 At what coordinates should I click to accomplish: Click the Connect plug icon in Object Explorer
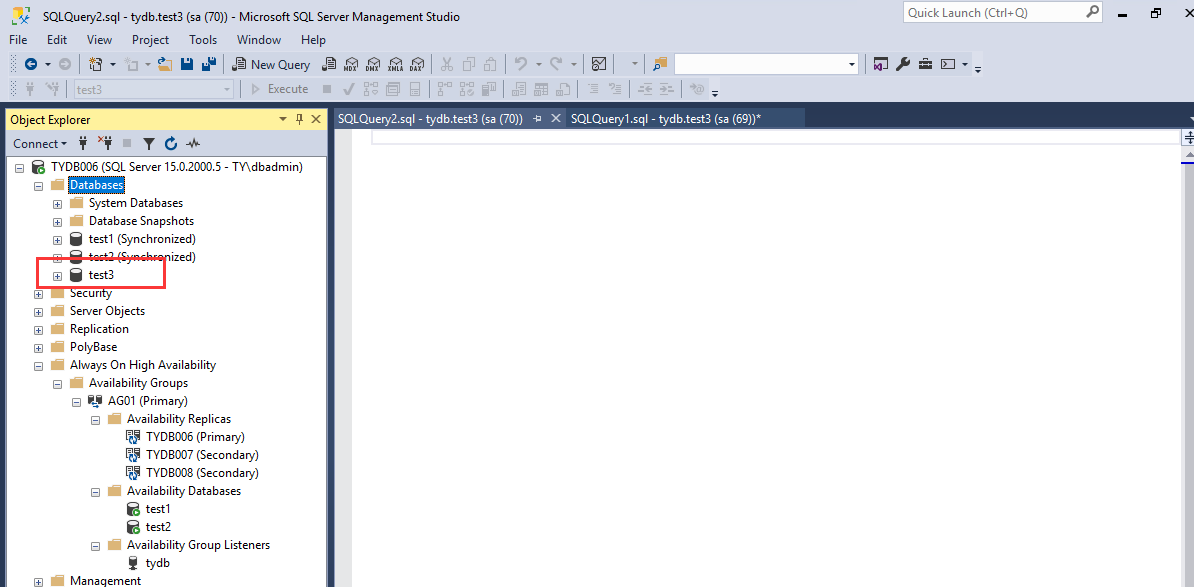tap(83, 143)
